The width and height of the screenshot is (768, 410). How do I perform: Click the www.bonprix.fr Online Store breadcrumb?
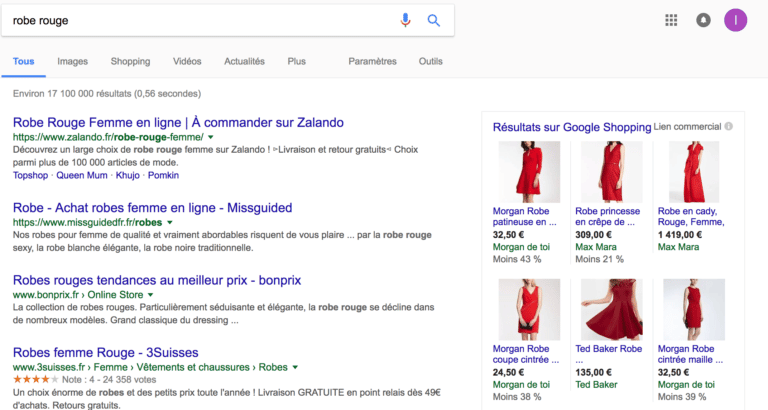[x=78, y=295]
